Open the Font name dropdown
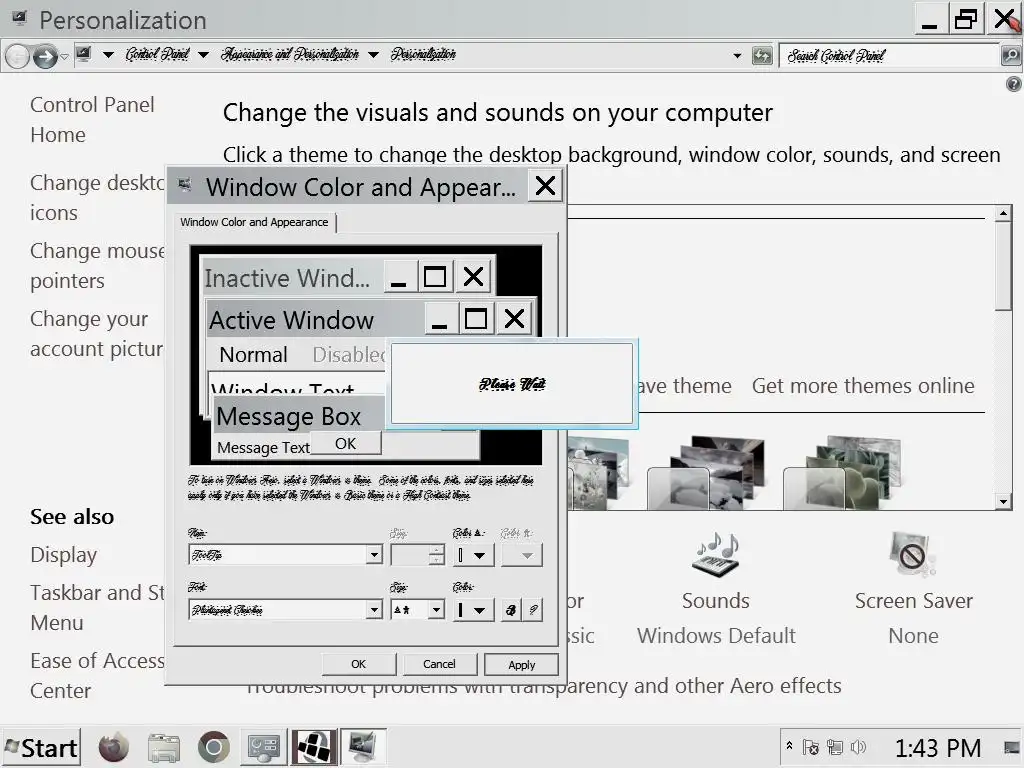This screenshot has height=768, width=1024. pyautogui.click(x=285, y=609)
